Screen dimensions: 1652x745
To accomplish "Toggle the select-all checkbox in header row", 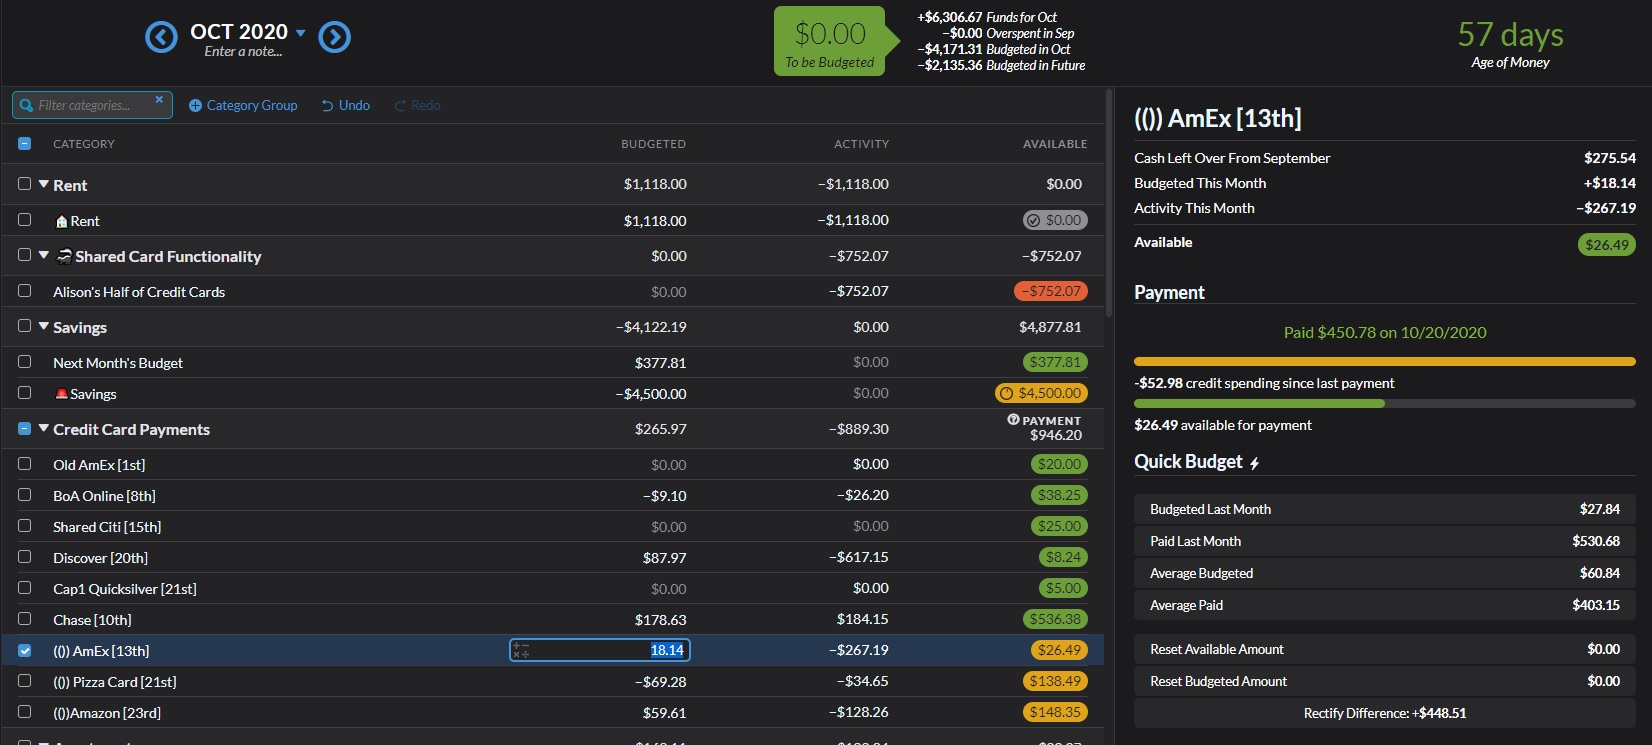I will point(25,144).
